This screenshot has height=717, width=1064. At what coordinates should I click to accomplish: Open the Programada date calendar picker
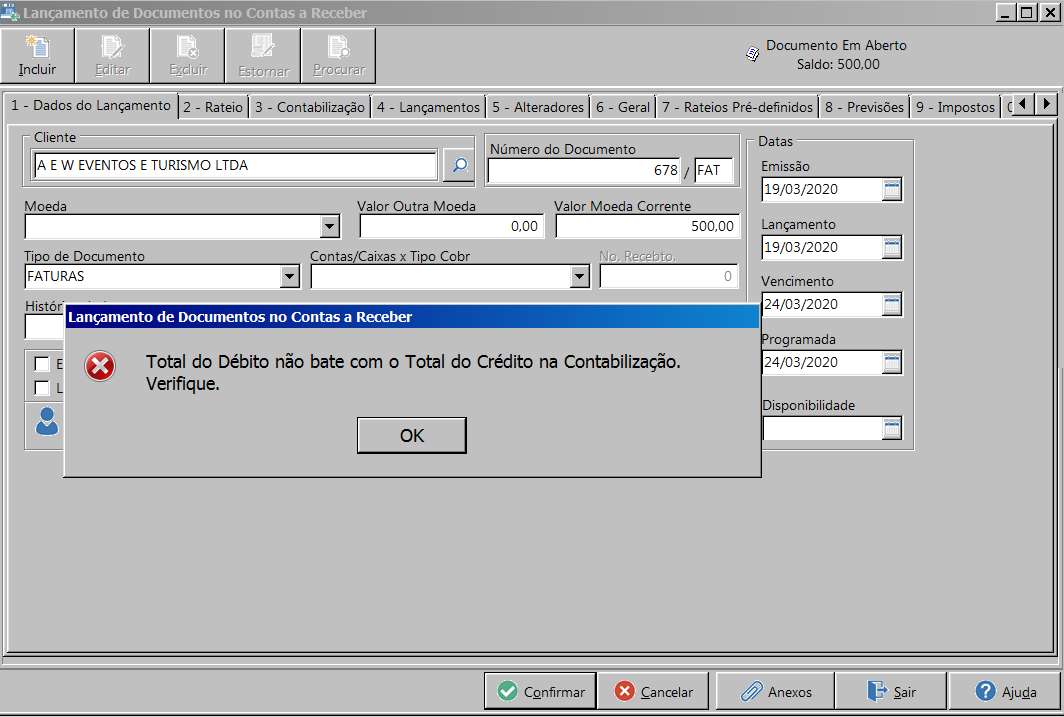[892, 362]
